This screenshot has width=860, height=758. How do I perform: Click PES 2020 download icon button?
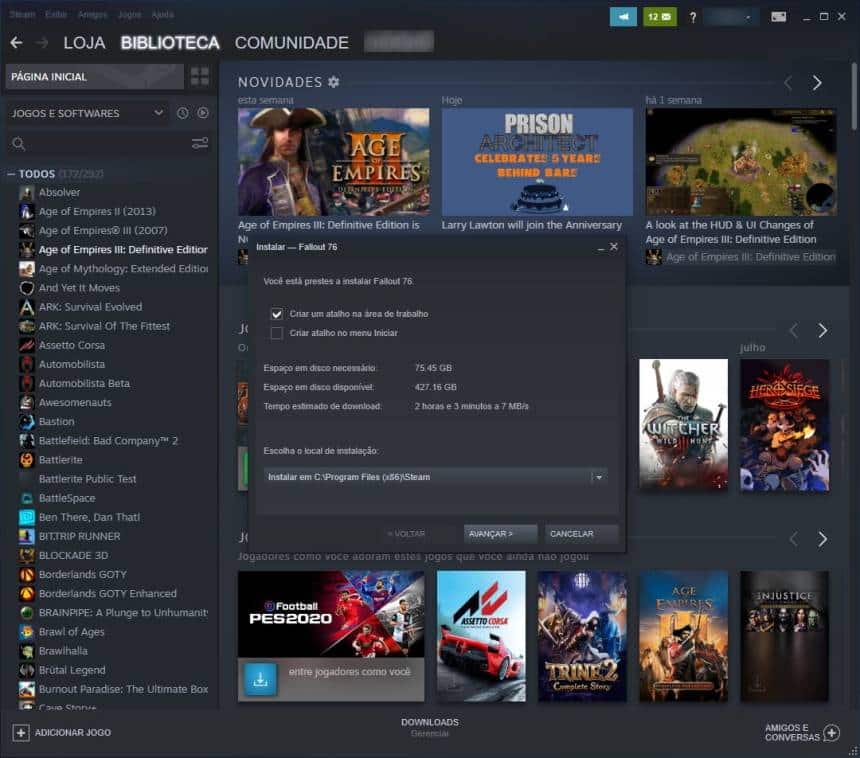point(261,680)
